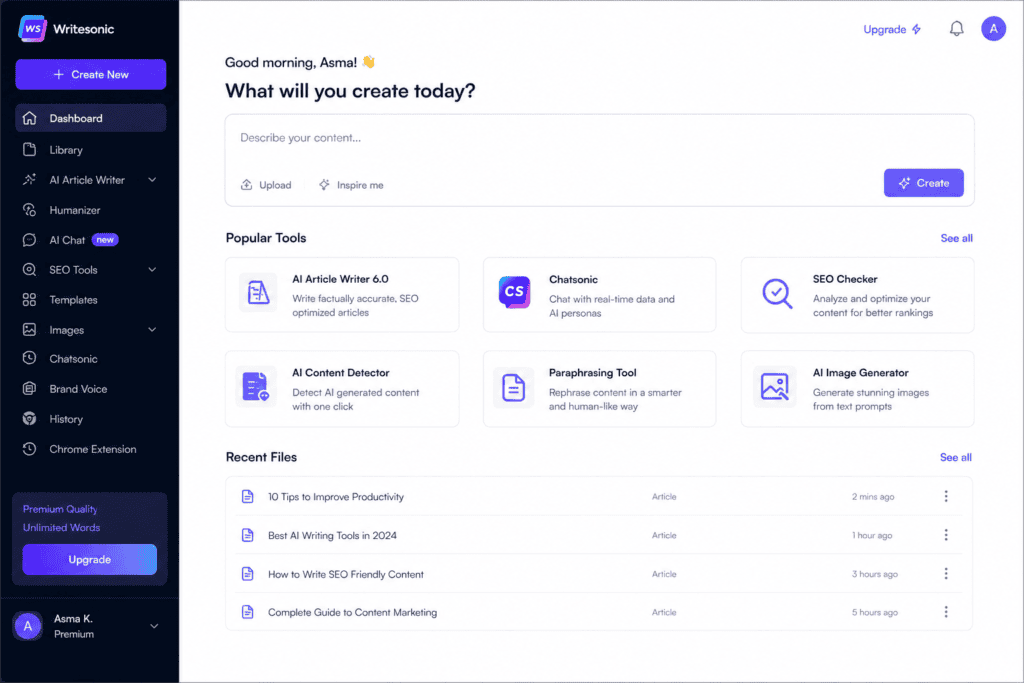Image resolution: width=1024 pixels, height=683 pixels.
Task: Expand the Images chevron in sidebar
Action: 152,330
